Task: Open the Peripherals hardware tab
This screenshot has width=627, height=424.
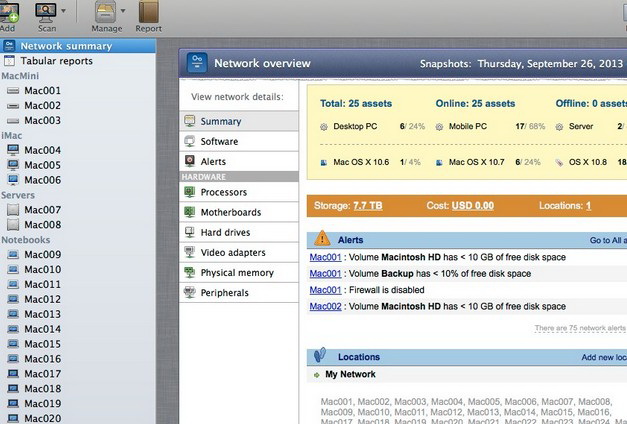Action: click(x=239, y=293)
